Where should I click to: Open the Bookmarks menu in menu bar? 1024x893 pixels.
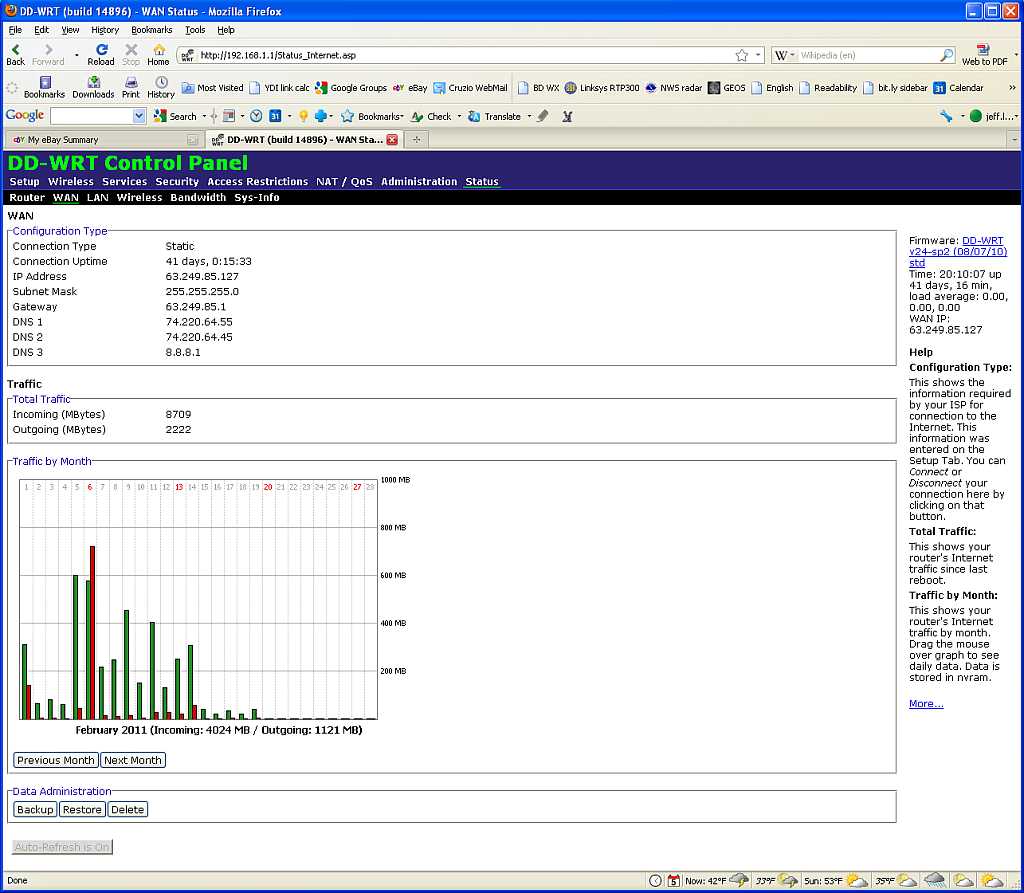[152, 30]
